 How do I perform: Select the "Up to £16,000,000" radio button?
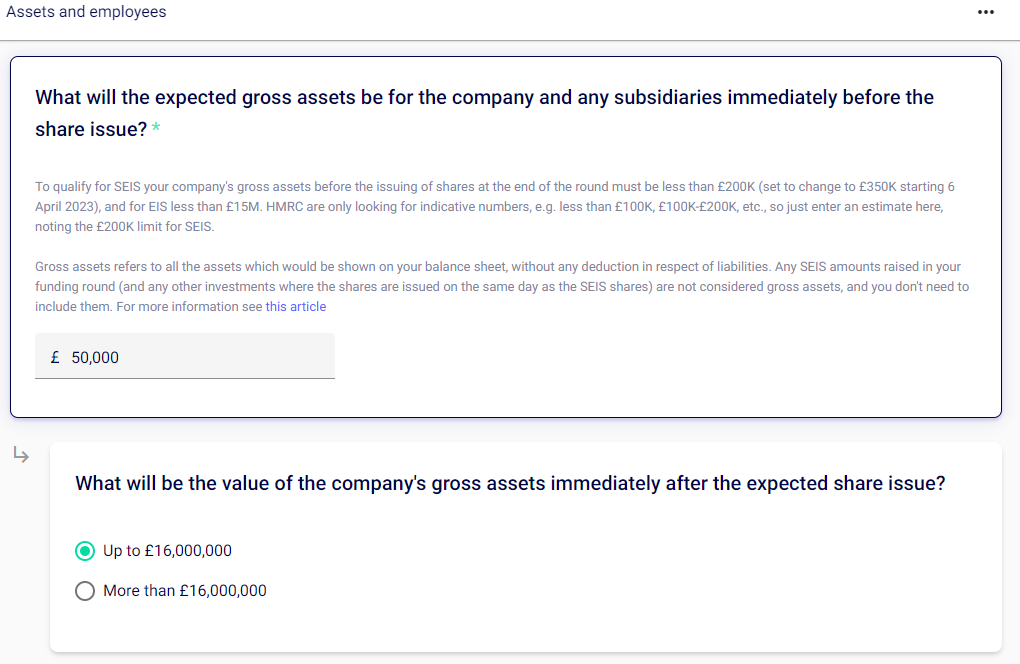(x=85, y=551)
